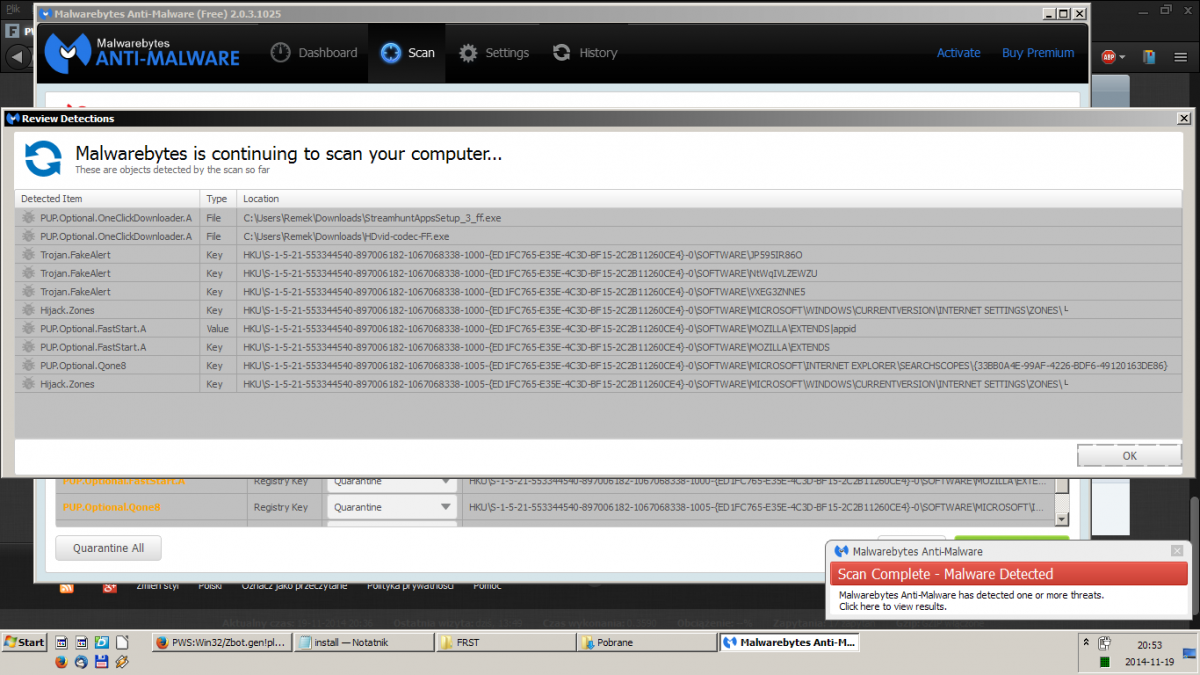Image resolution: width=1200 pixels, height=675 pixels.
Task: Switch to the Scan tab
Action: tap(407, 53)
